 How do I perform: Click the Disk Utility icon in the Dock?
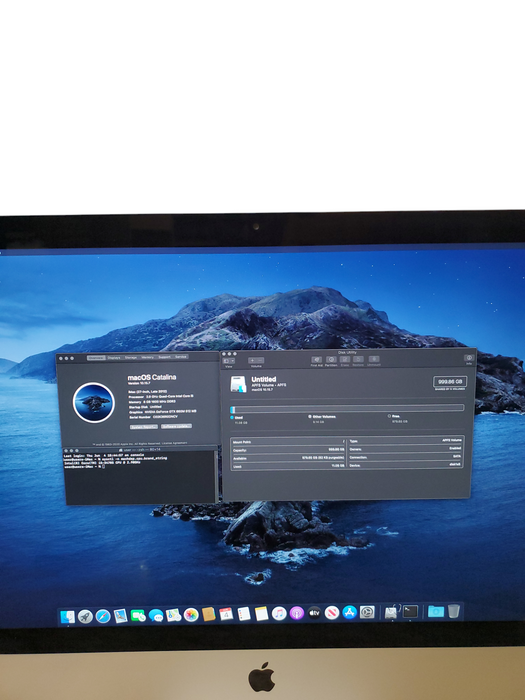(x=391, y=612)
